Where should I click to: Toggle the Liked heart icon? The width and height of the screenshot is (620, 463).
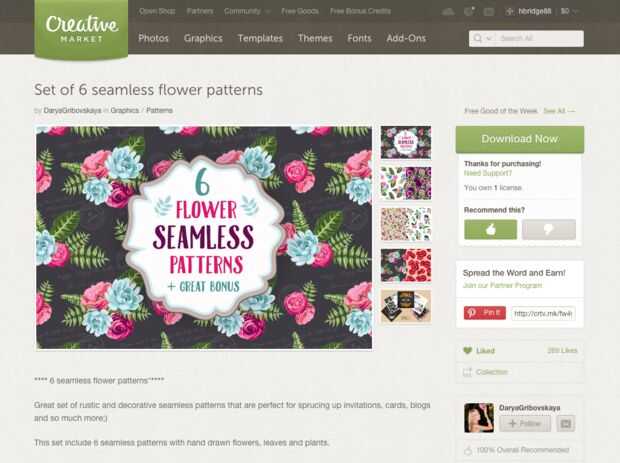coord(468,350)
